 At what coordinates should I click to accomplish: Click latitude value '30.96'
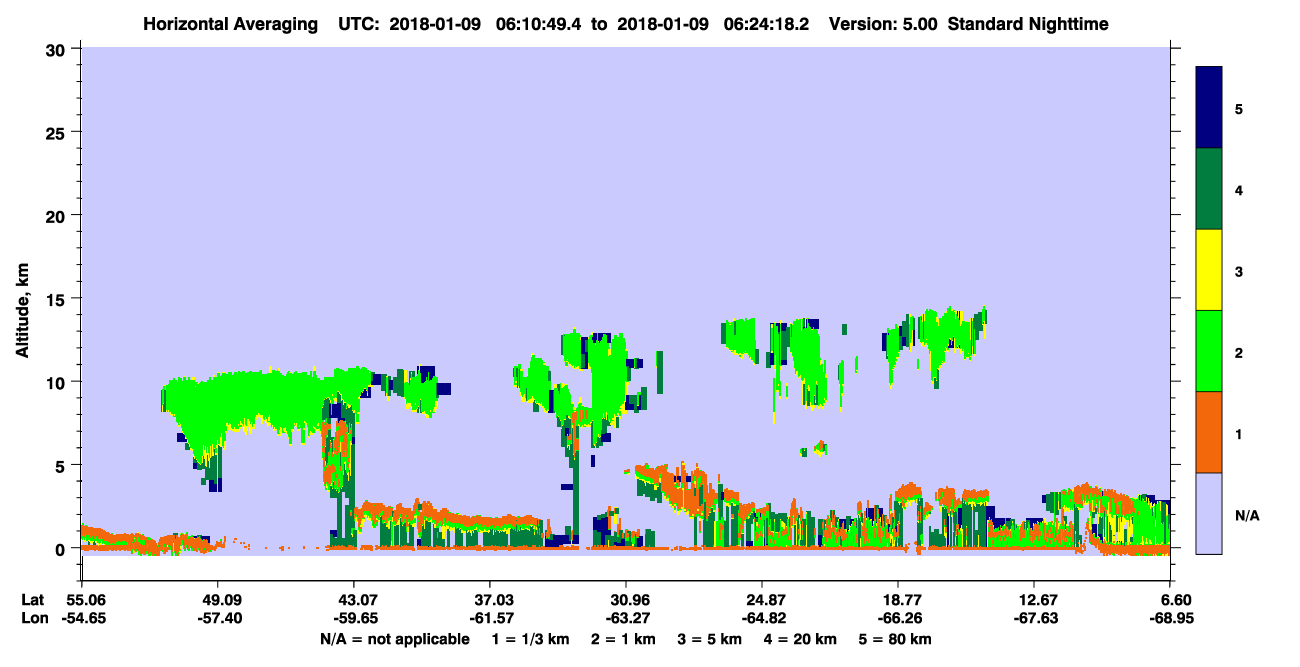point(626,599)
